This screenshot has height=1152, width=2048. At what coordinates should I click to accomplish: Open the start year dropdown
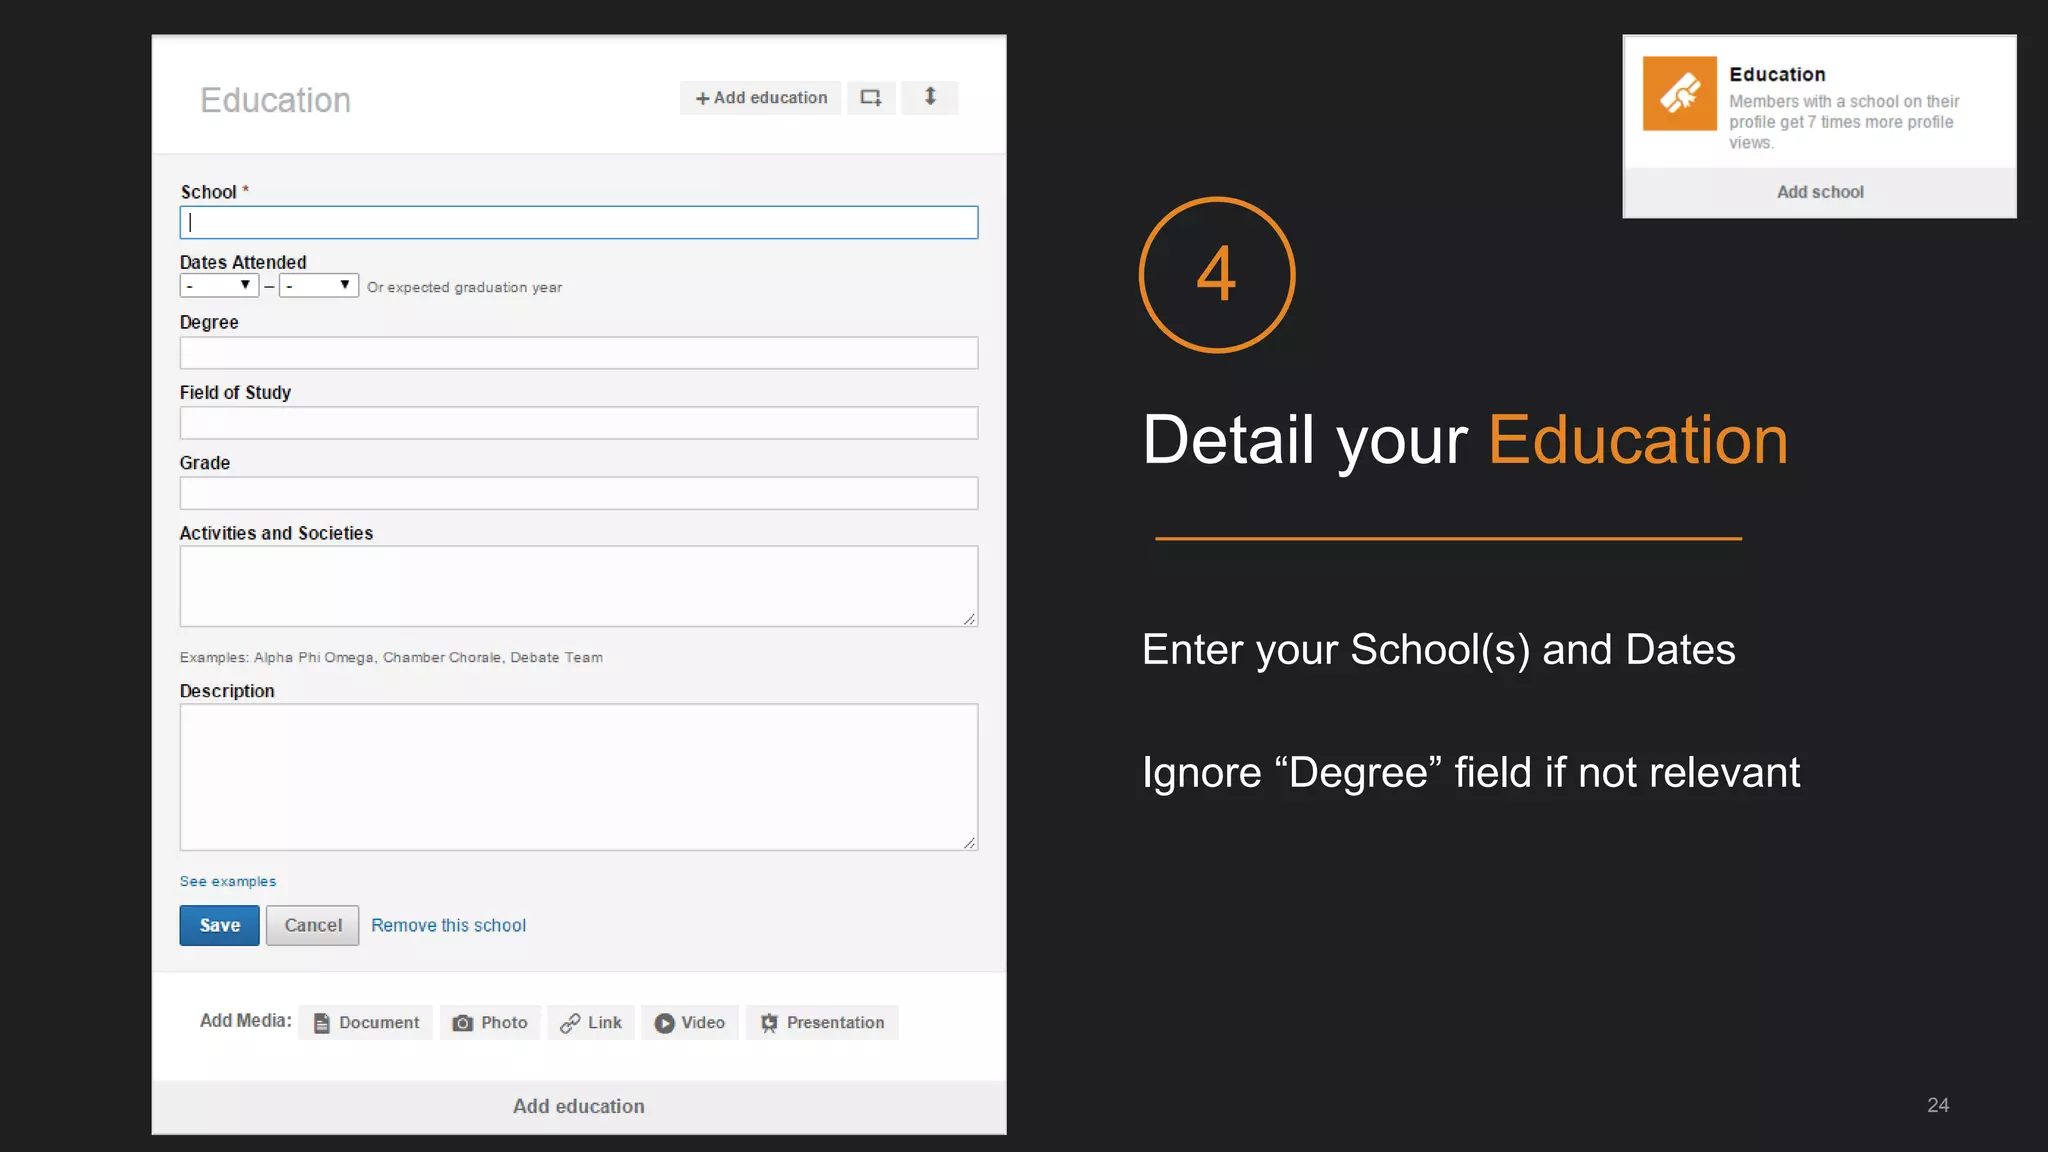pos(219,286)
